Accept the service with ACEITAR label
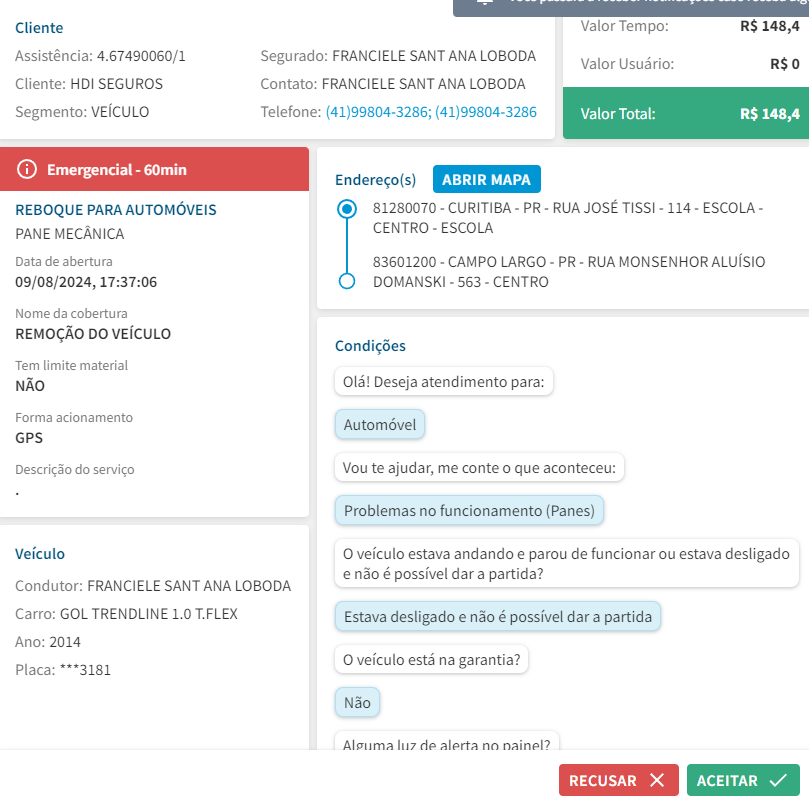Screen dimensions: 809x810 pyautogui.click(x=727, y=780)
